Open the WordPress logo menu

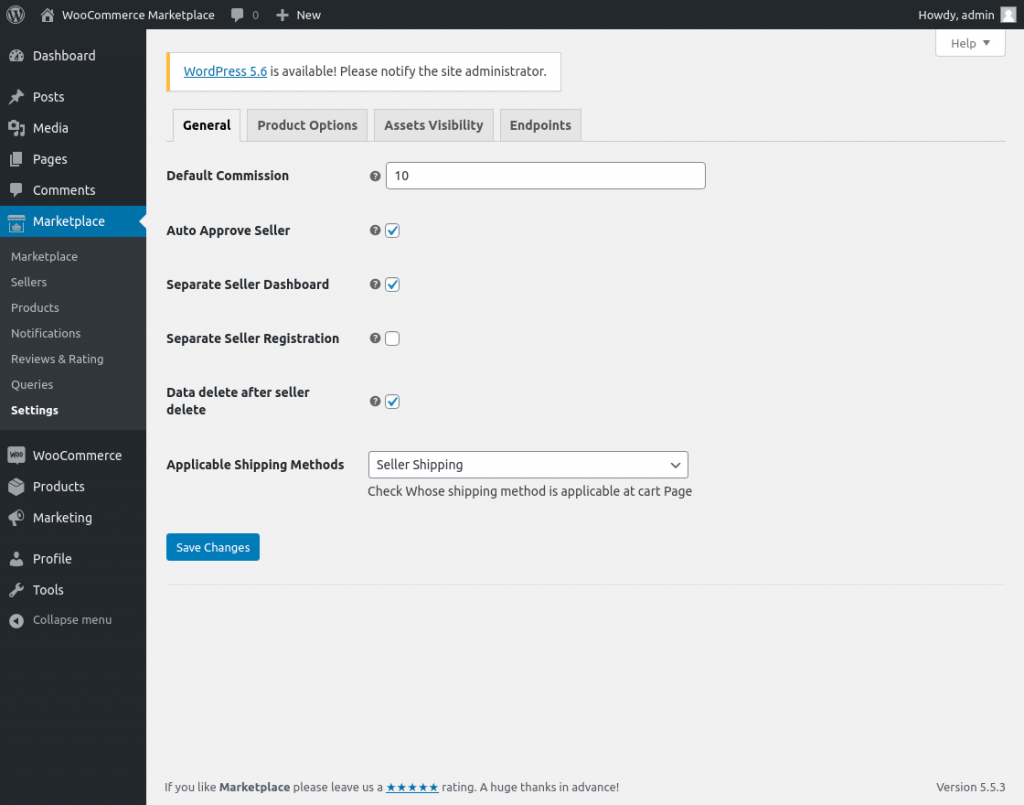click(16, 14)
